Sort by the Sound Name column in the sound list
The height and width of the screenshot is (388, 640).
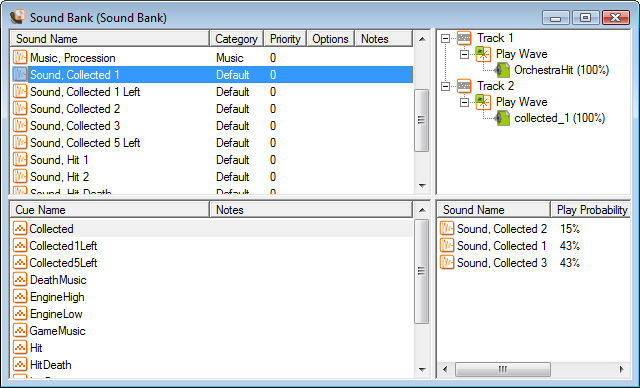tap(109, 38)
